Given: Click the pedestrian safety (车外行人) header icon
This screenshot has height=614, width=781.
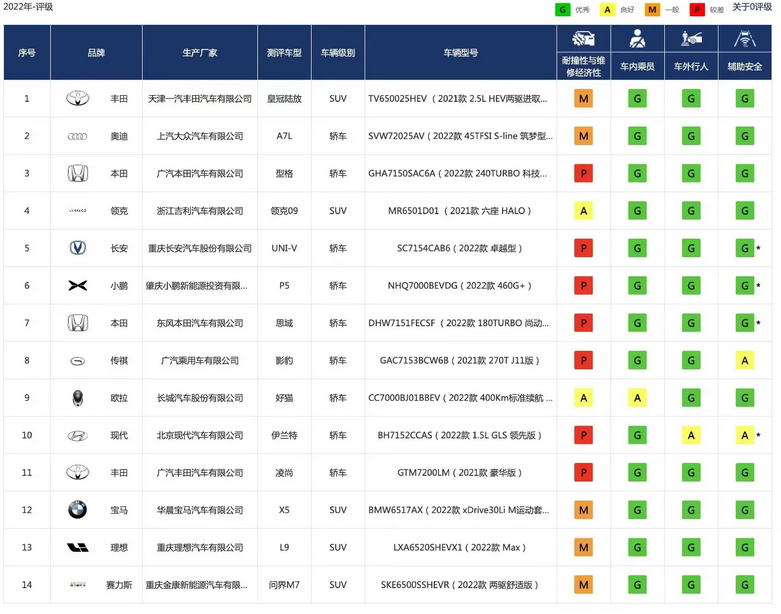Looking at the screenshot, I should coord(691,38).
